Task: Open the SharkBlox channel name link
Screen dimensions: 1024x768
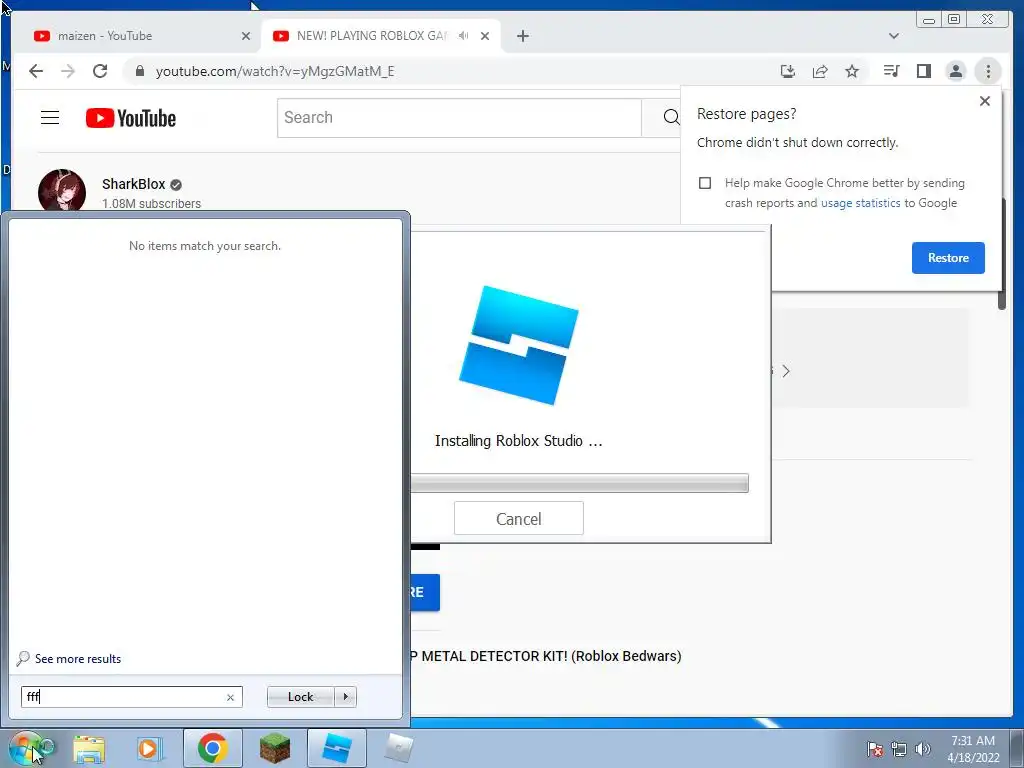Action: [133, 184]
